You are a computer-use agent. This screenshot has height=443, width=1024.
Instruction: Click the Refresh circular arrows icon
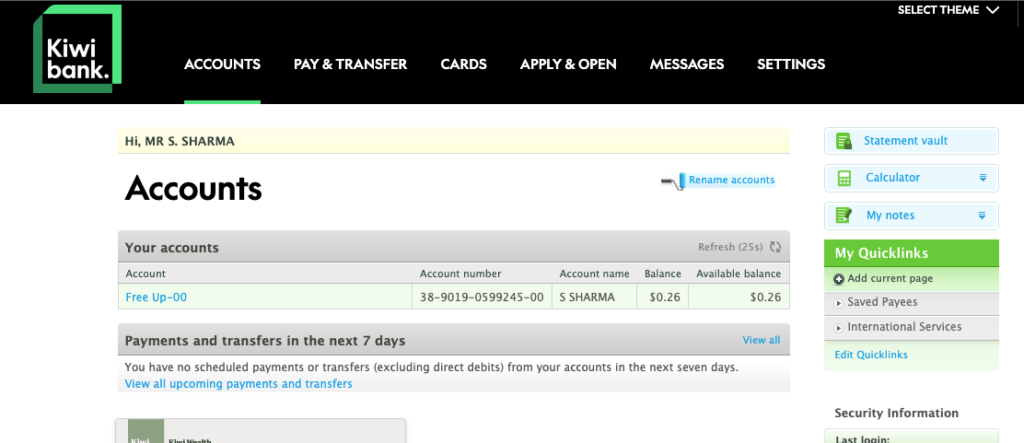tap(775, 247)
